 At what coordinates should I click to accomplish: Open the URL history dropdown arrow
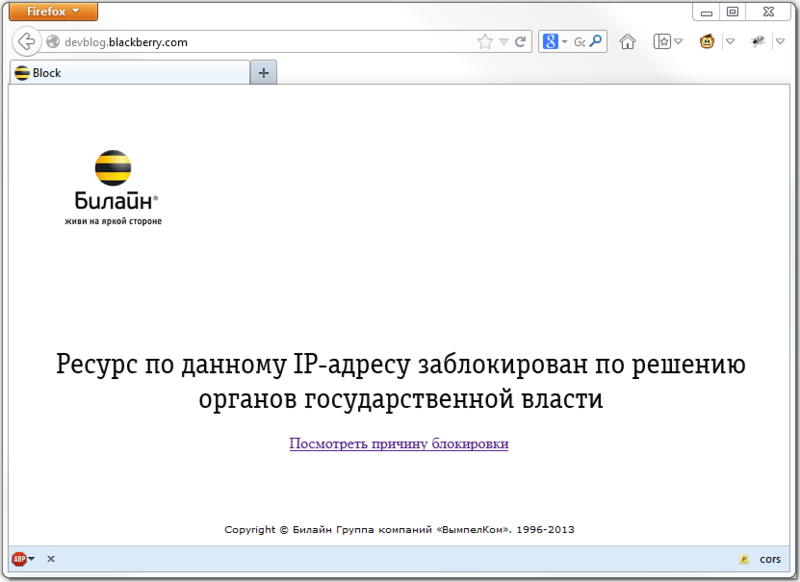tap(504, 42)
